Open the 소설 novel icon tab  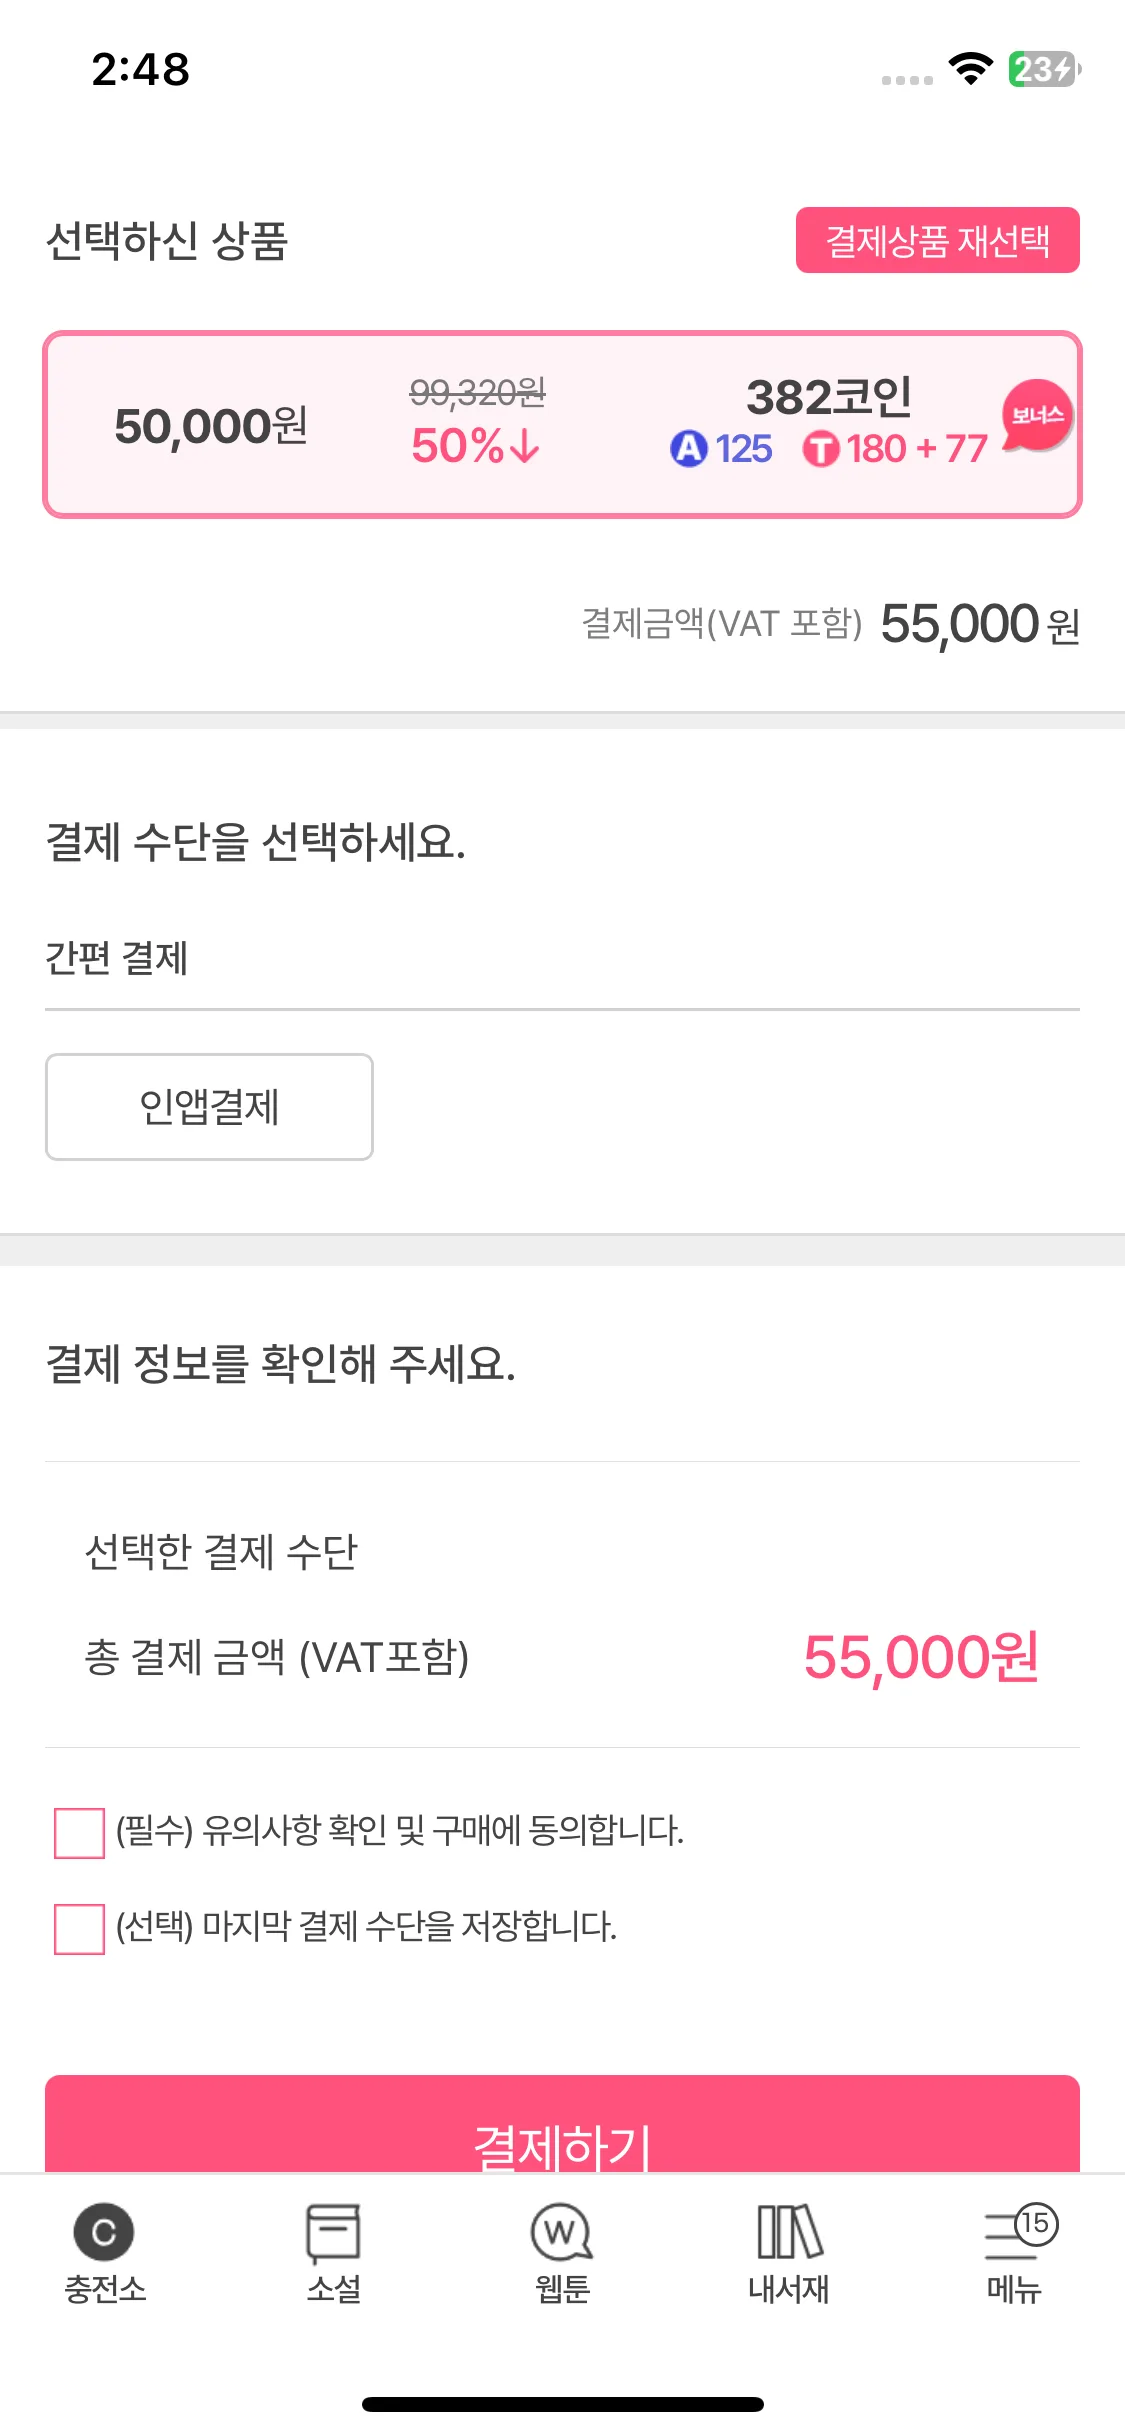[333, 2254]
